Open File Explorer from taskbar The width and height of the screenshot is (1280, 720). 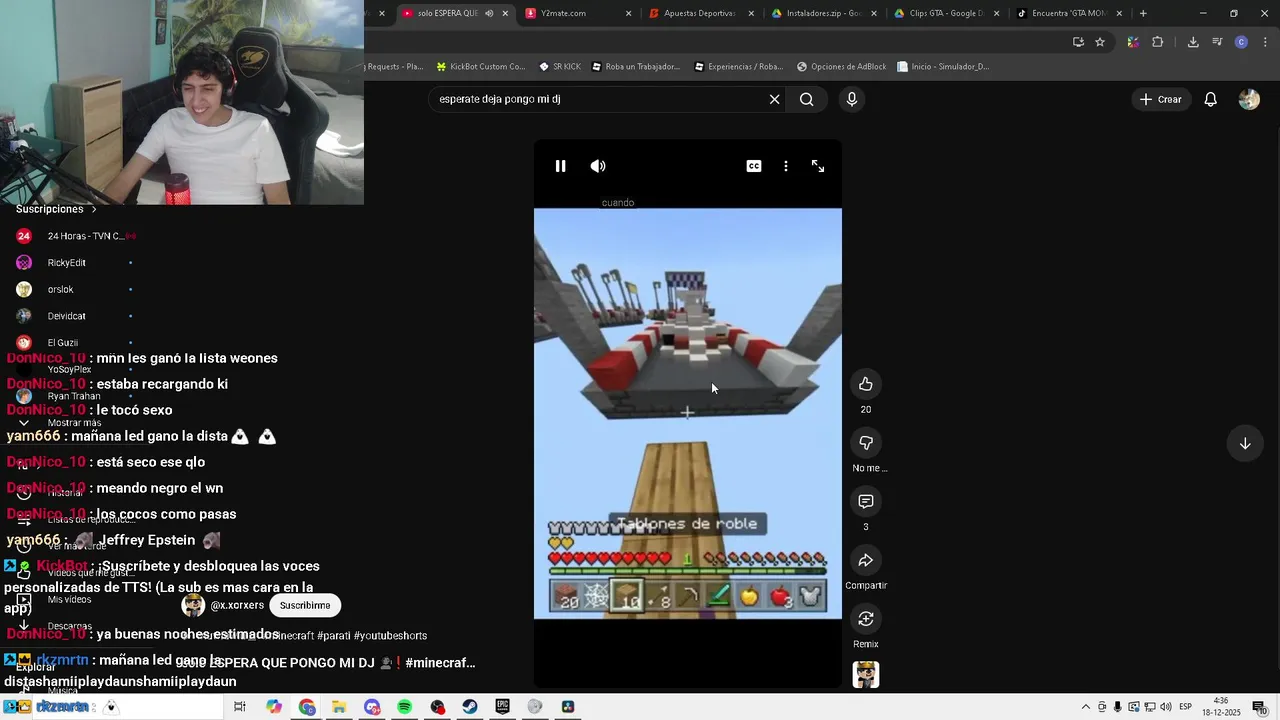[x=339, y=707]
